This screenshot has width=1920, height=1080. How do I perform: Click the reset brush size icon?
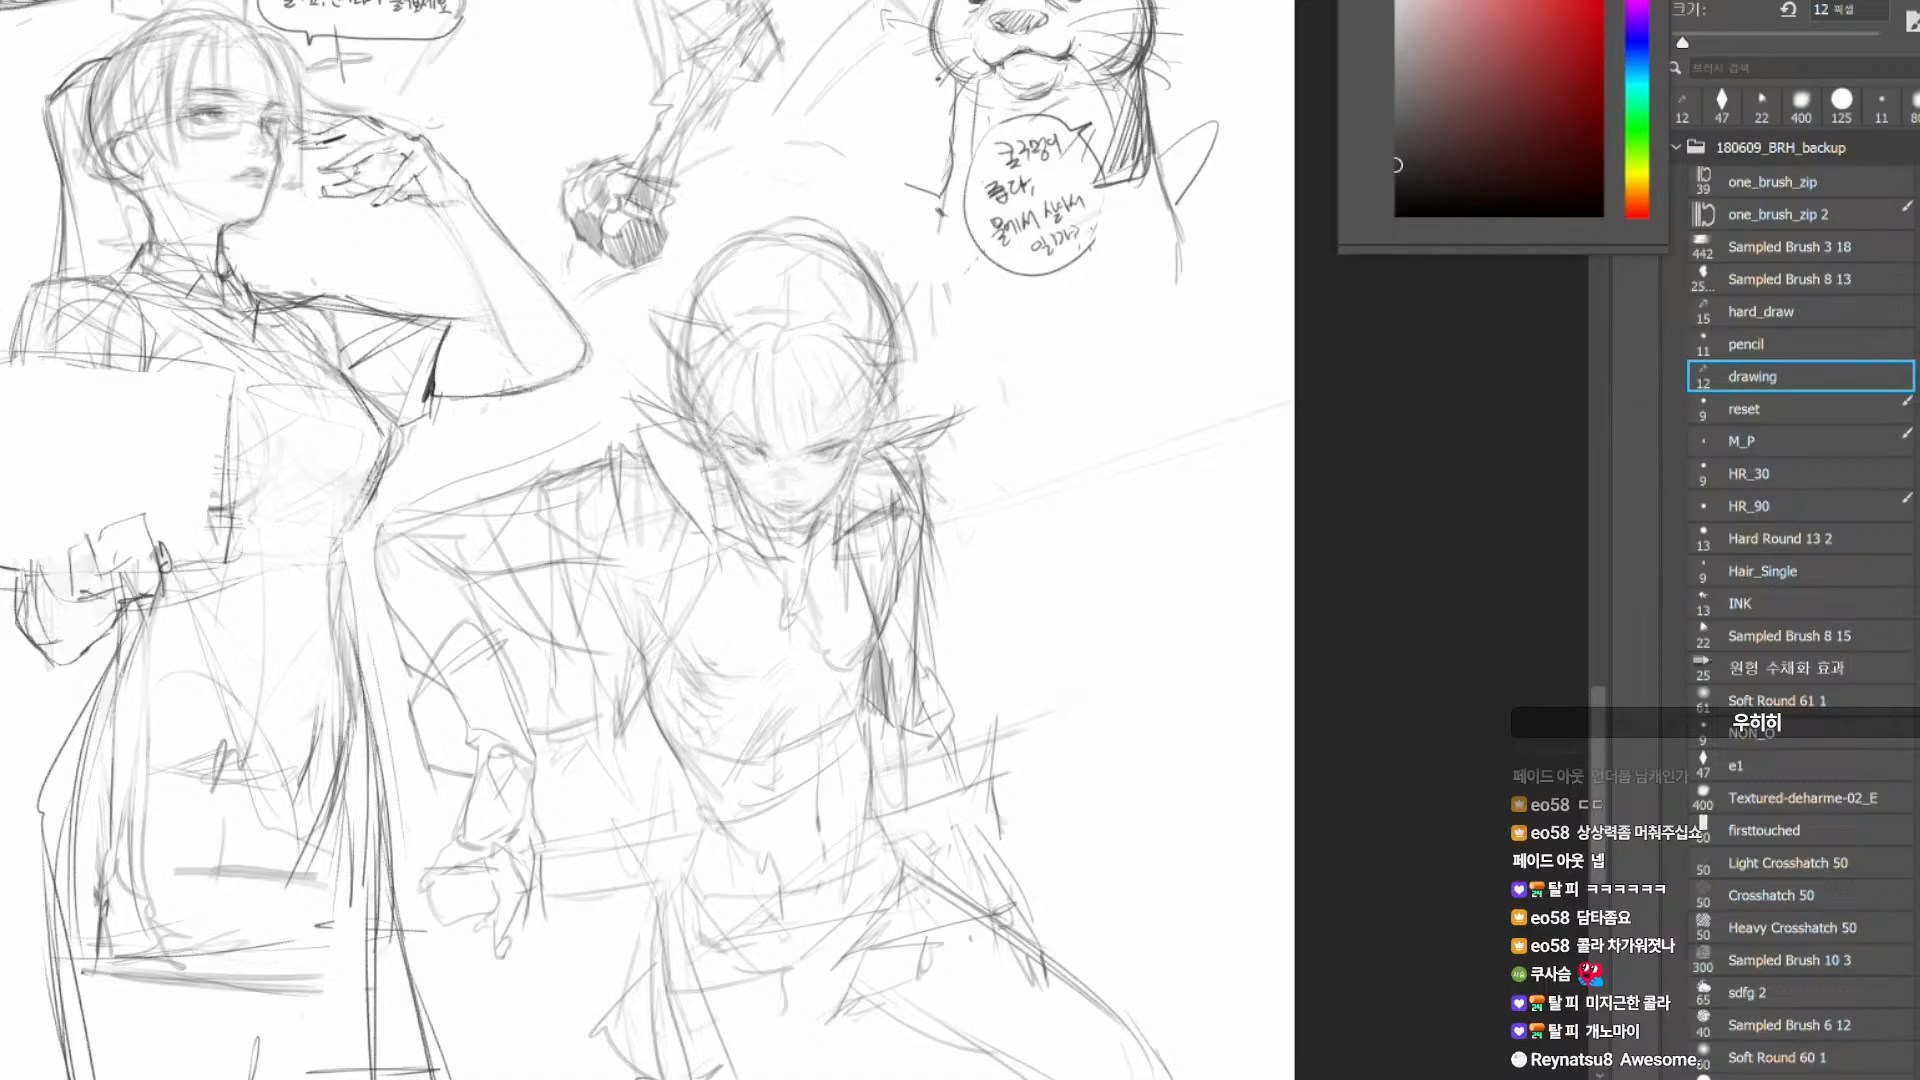point(1788,9)
